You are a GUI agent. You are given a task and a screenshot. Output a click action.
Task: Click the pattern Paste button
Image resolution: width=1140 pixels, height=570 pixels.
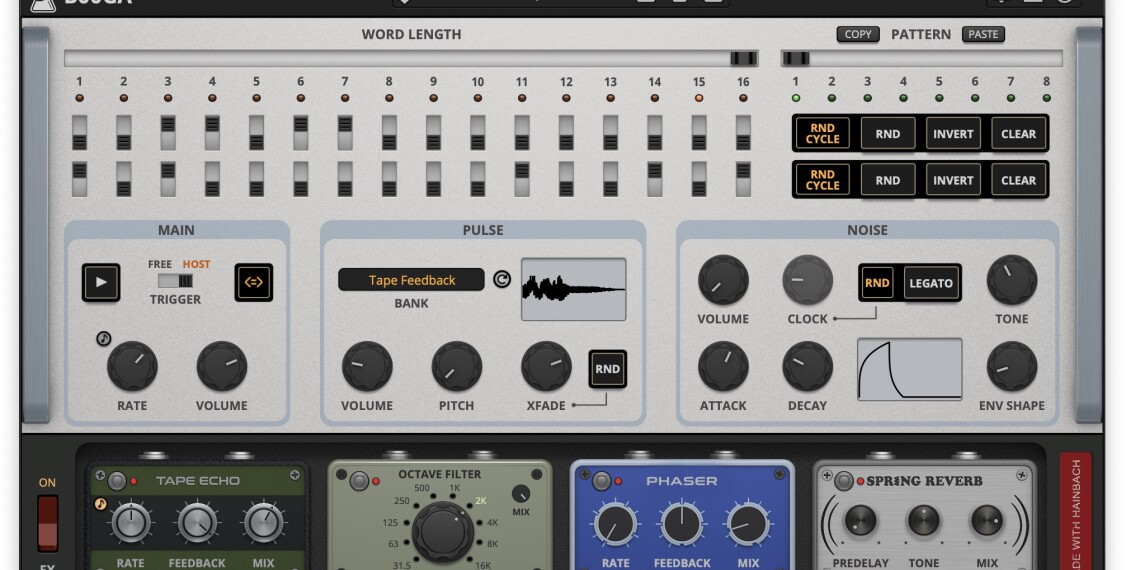(983, 34)
